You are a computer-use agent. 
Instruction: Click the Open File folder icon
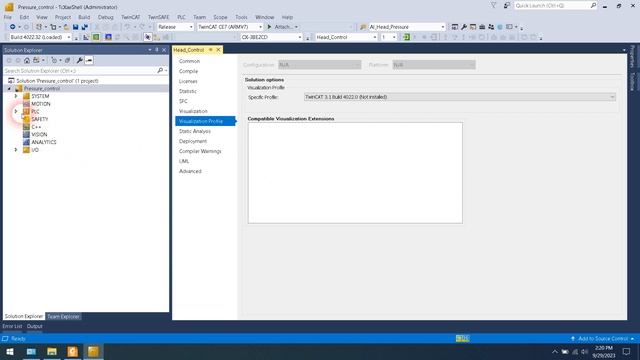click(66, 27)
